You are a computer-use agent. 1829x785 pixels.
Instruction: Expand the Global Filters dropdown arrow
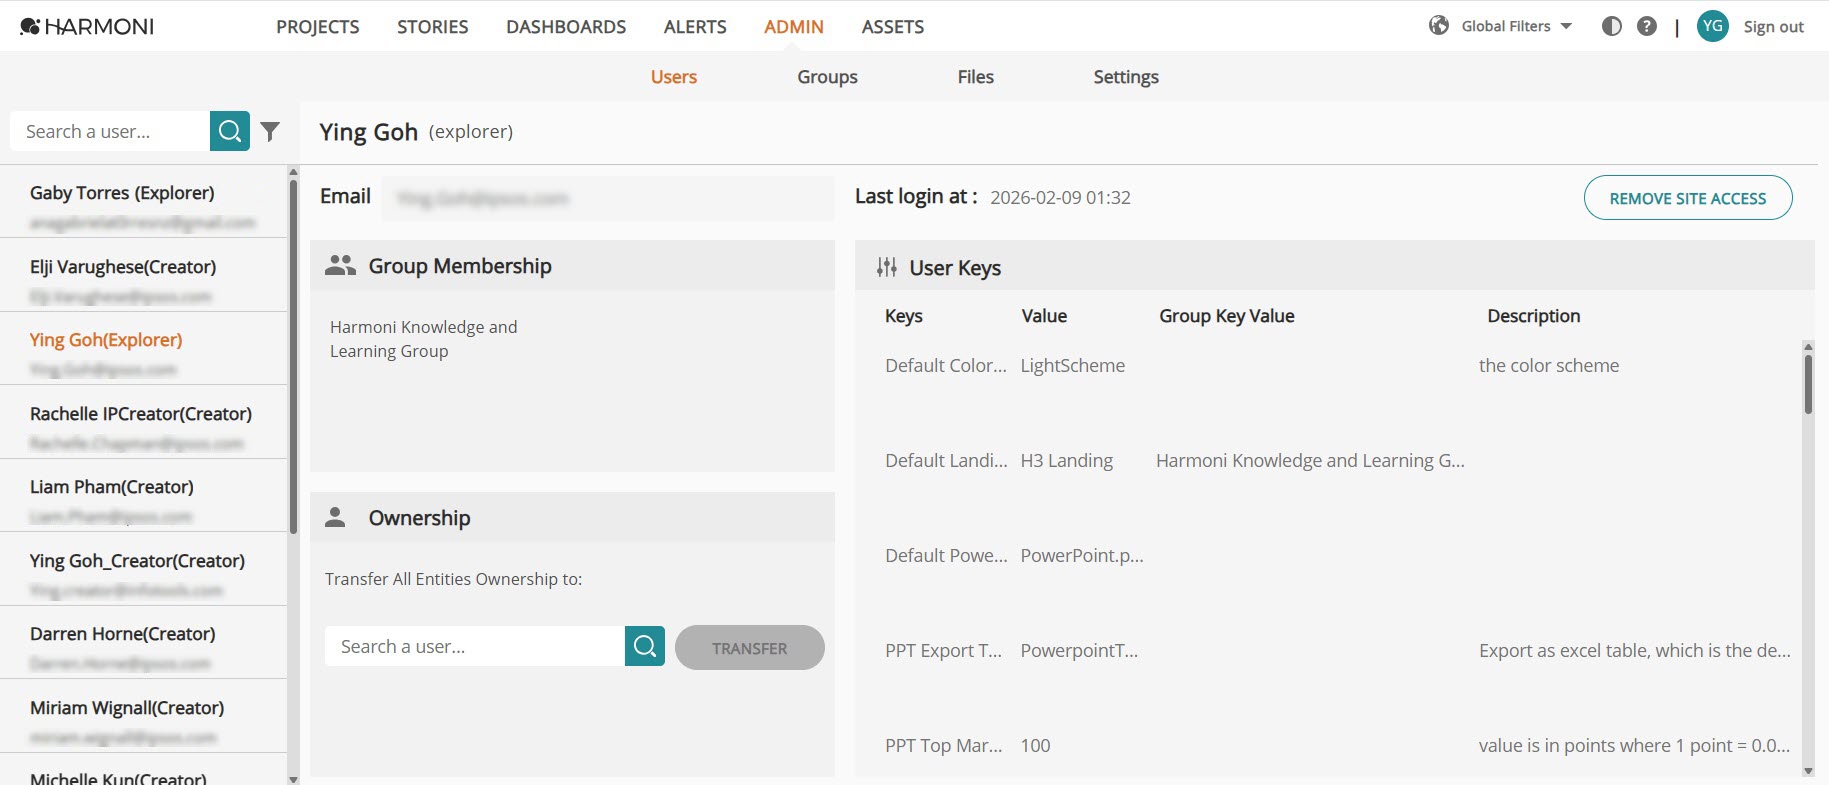coord(1566,26)
